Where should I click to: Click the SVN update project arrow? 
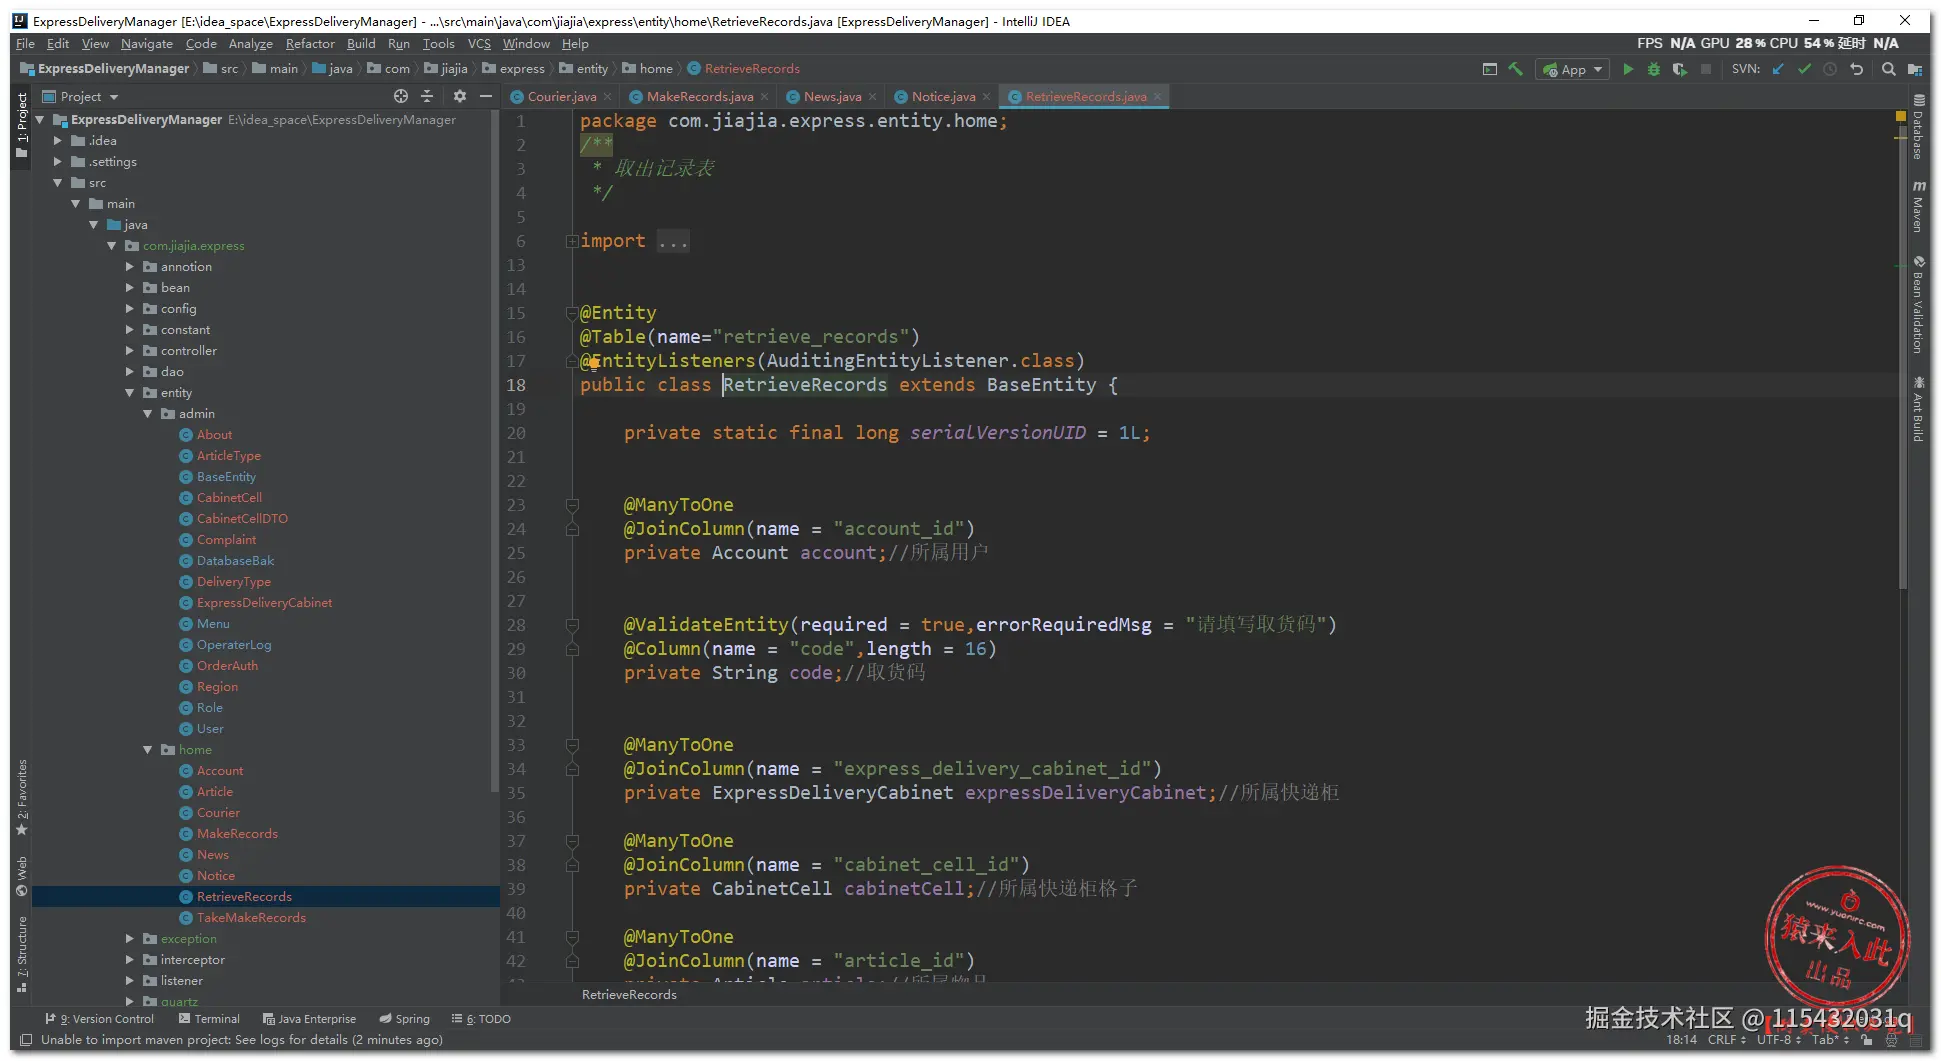point(1778,69)
